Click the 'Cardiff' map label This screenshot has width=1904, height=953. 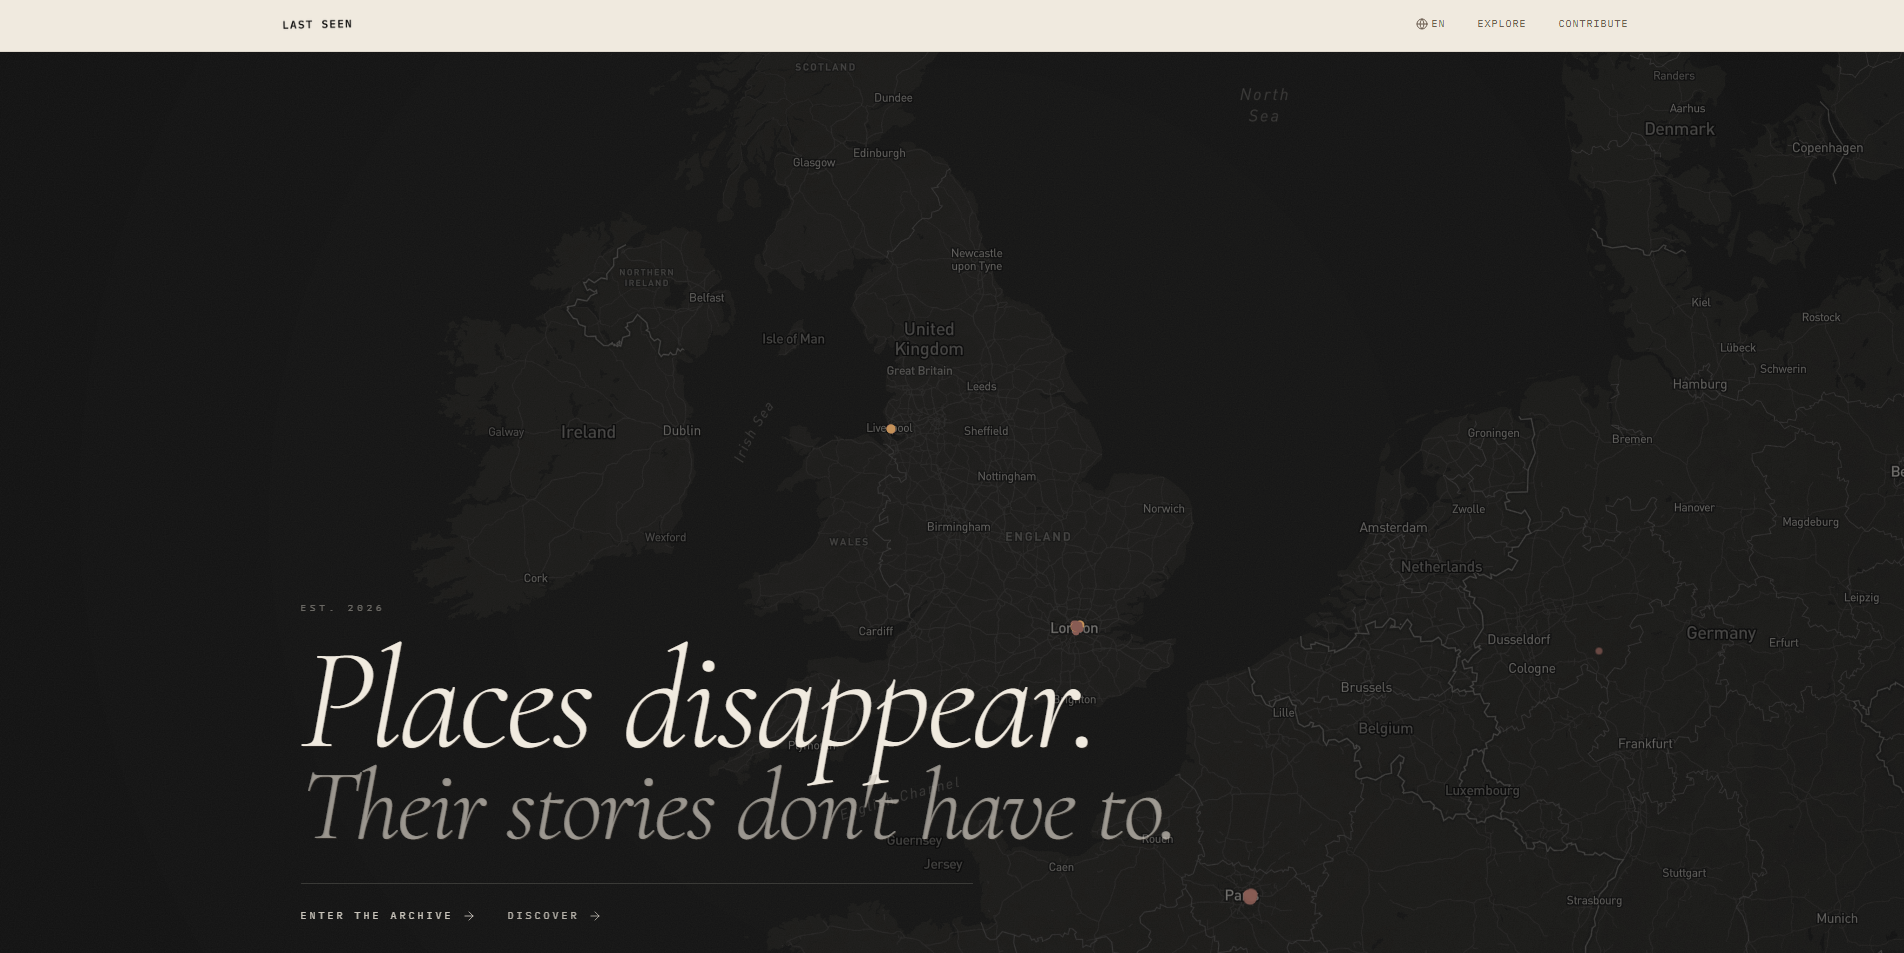click(x=875, y=631)
